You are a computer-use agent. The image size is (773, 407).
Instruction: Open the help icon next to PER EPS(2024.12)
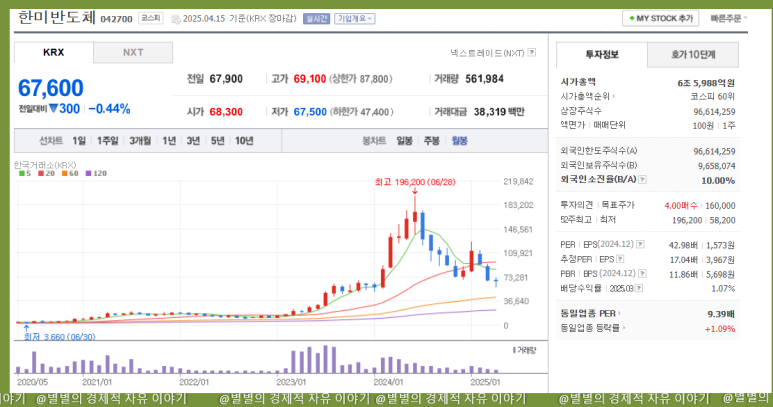pyautogui.click(x=640, y=244)
